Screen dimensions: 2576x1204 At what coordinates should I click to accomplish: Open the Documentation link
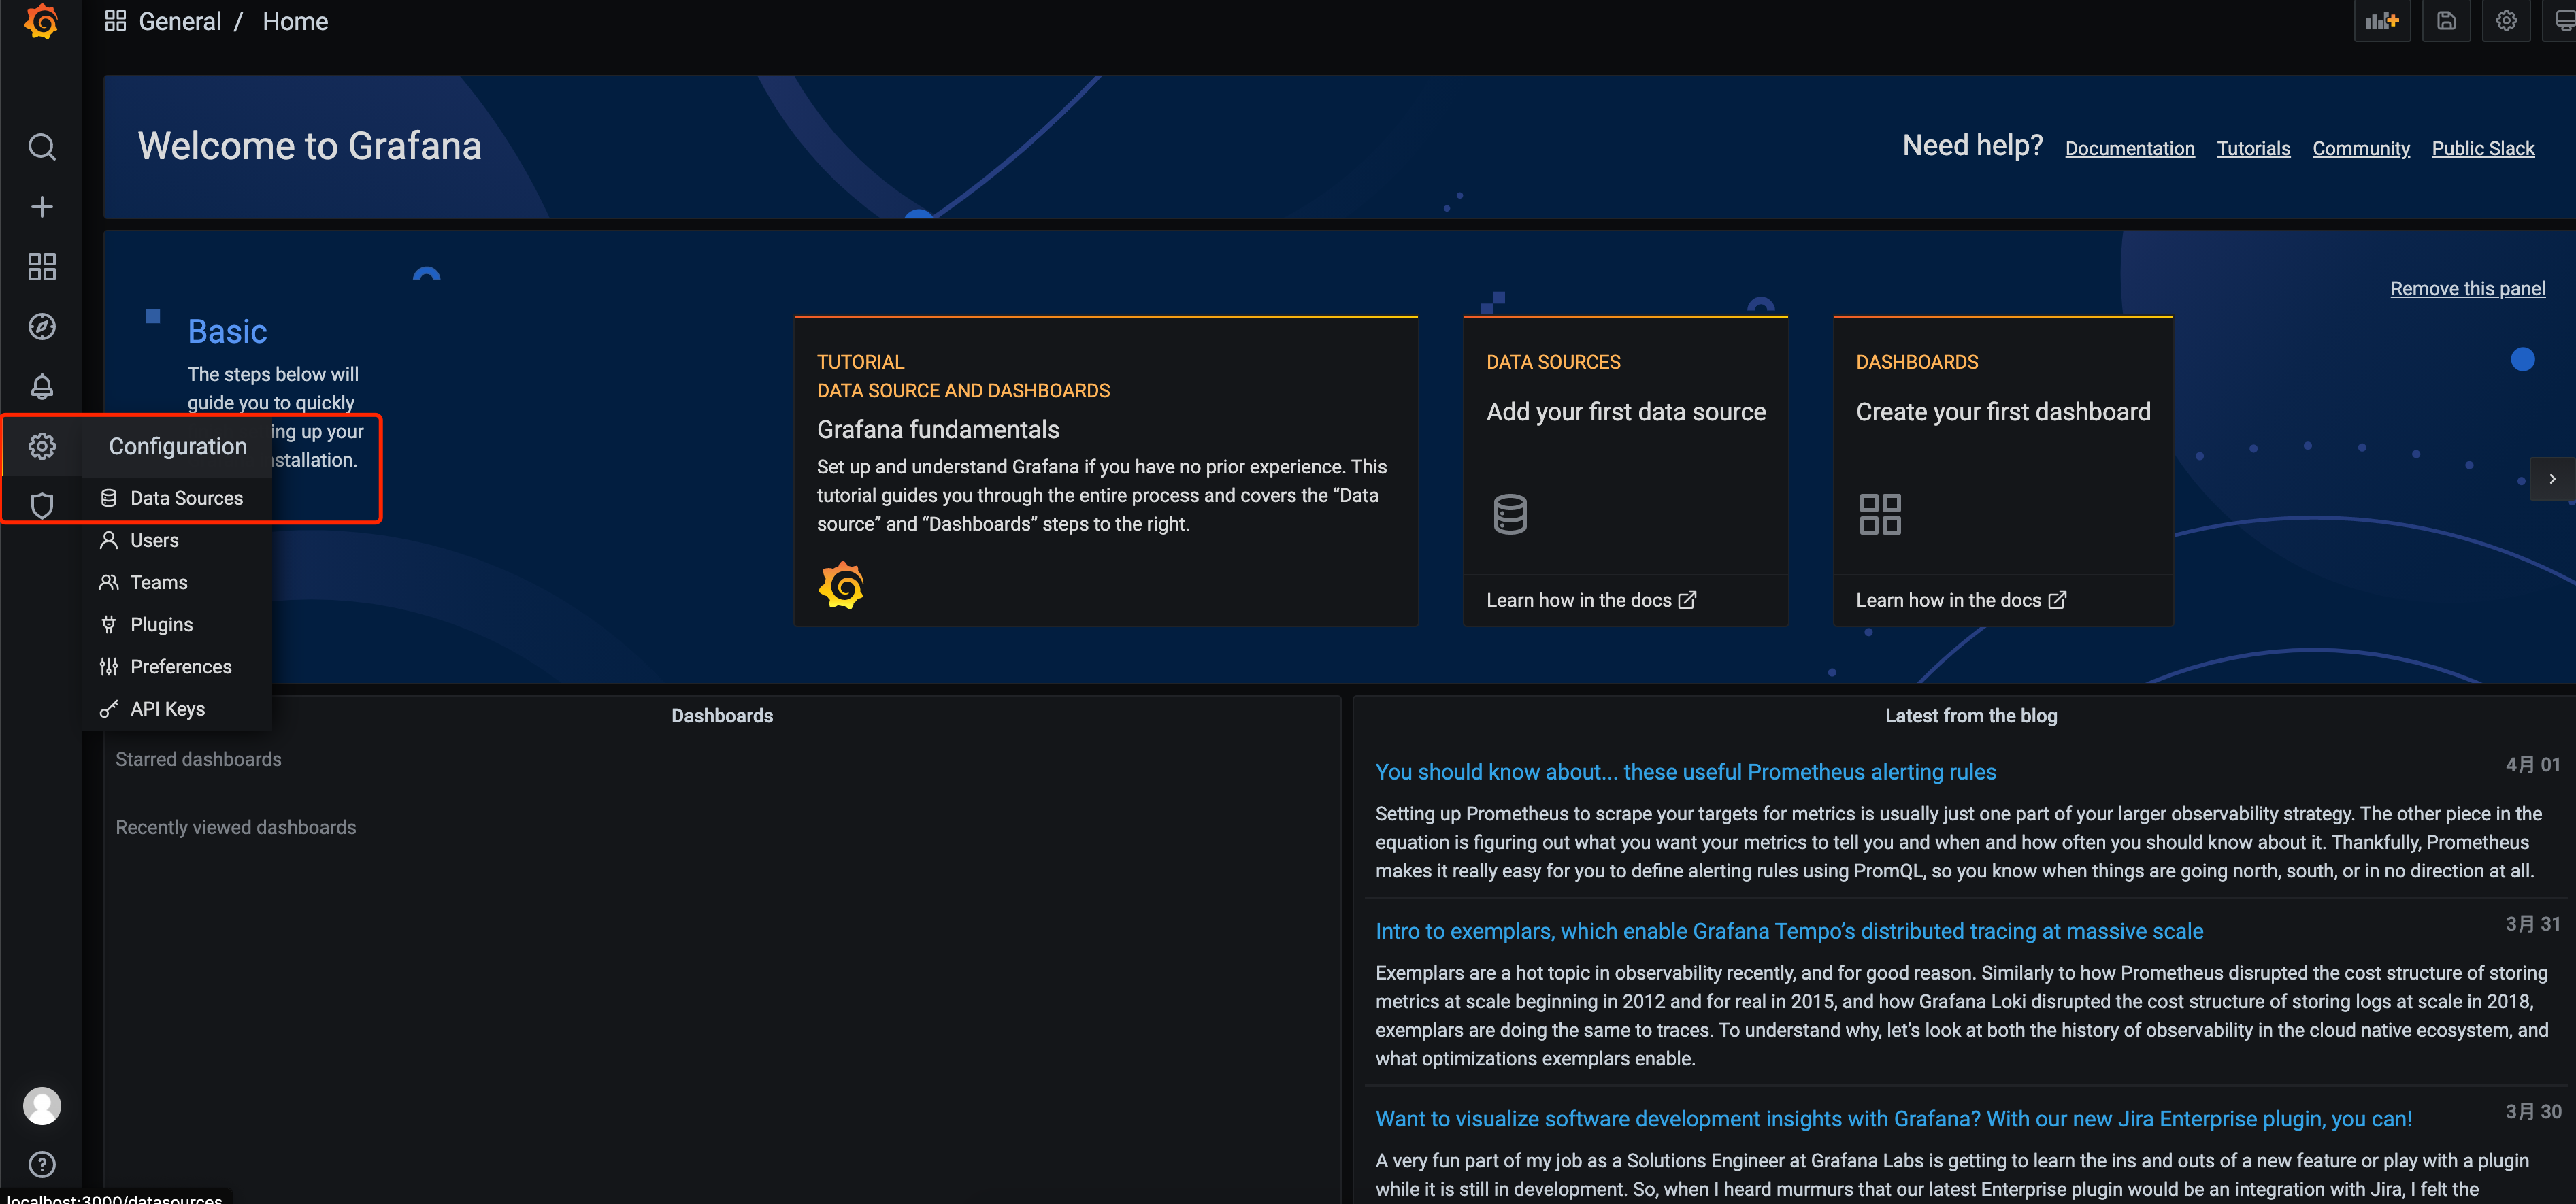[2129, 148]
